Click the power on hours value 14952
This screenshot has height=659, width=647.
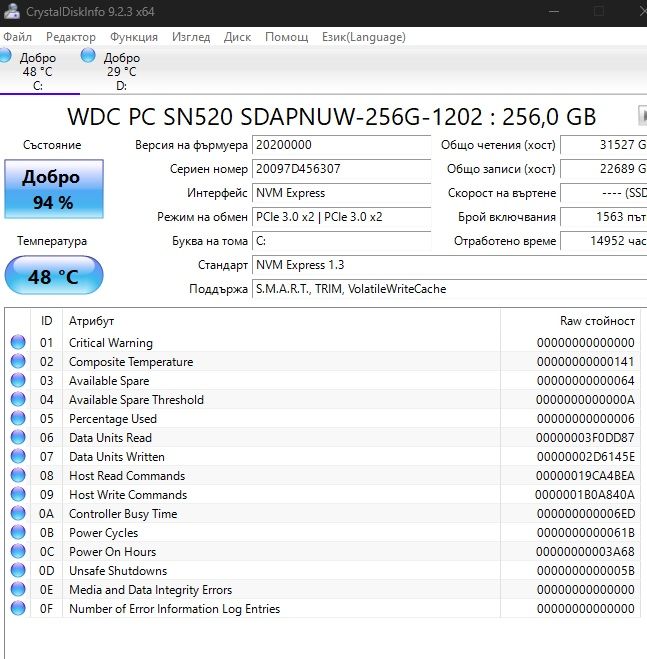click(604, 241)
